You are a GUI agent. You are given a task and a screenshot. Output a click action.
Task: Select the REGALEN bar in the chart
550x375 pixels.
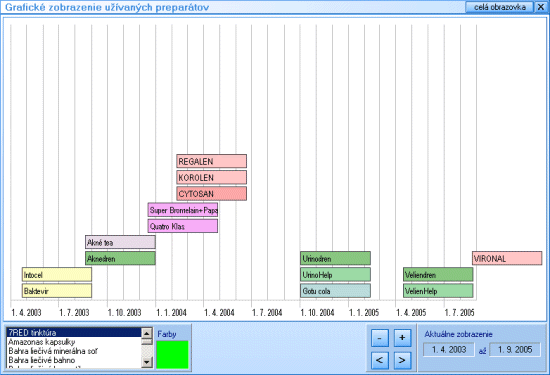coord(212,161)
